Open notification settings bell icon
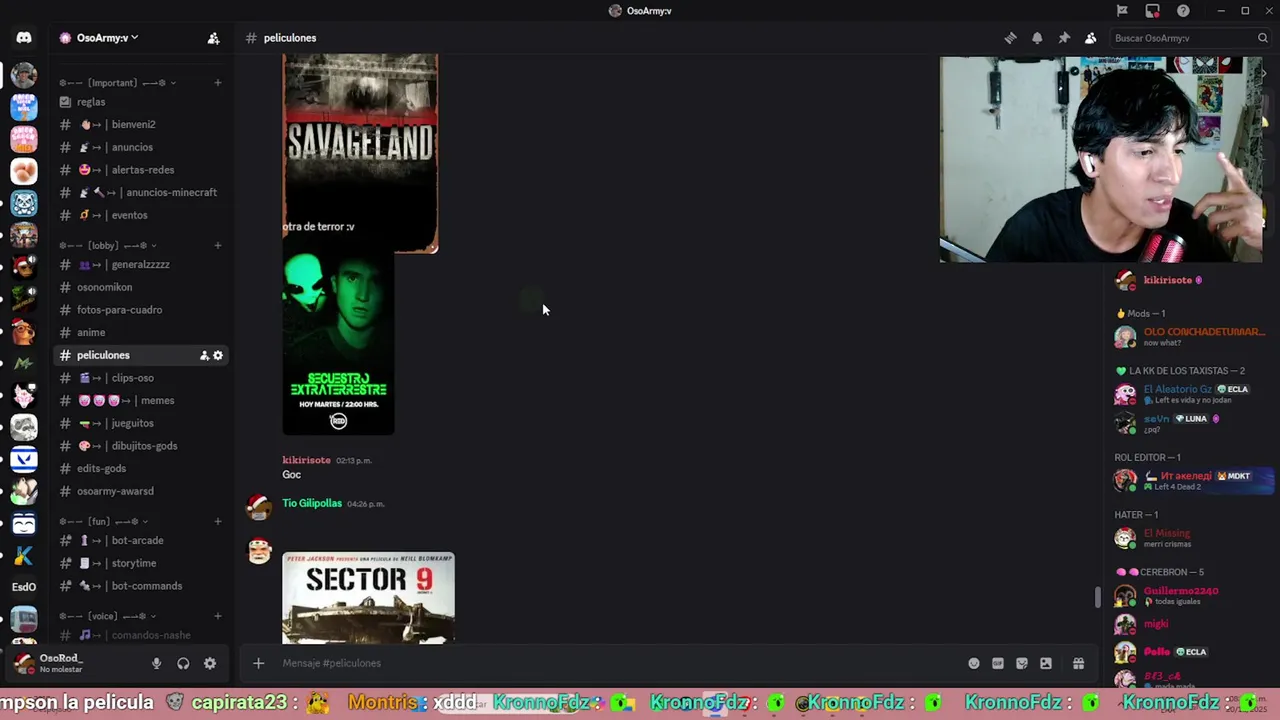The image size is (1280, 720). tap(1037, 38)
